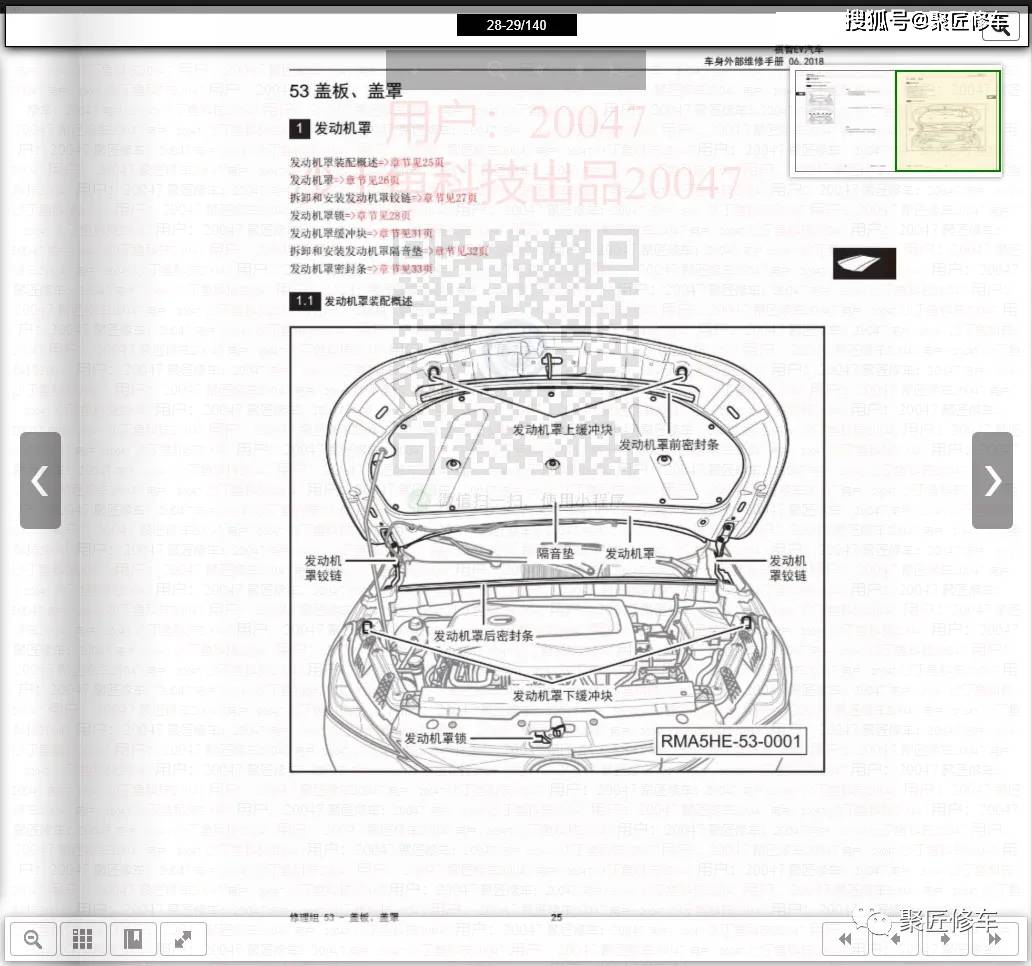The width and height of the screenshot is (1032, 966).
Task: Click the diagram label 发动机罩上缓冲块
Action: pos(562,430)
